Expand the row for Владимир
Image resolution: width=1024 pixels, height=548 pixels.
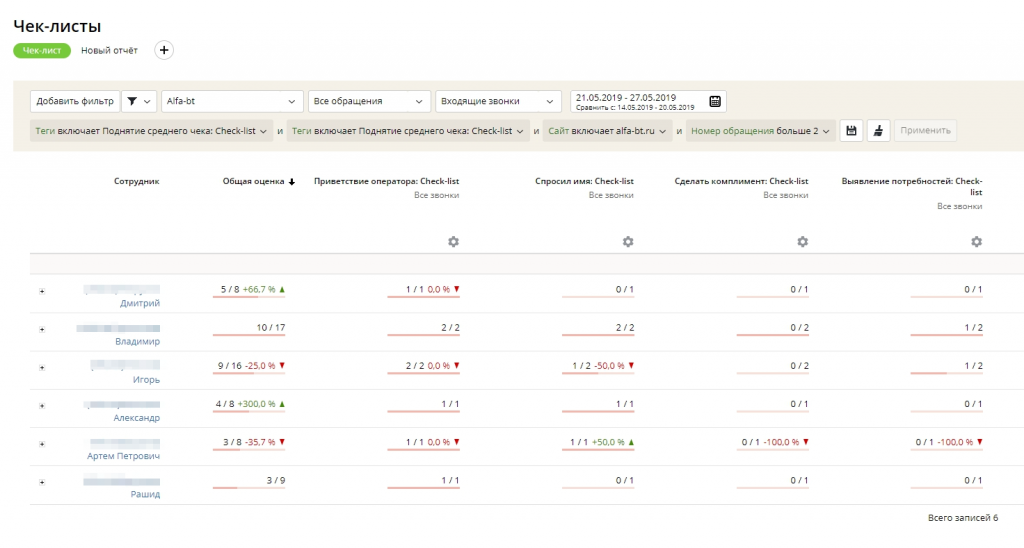(x=42, y=329)
